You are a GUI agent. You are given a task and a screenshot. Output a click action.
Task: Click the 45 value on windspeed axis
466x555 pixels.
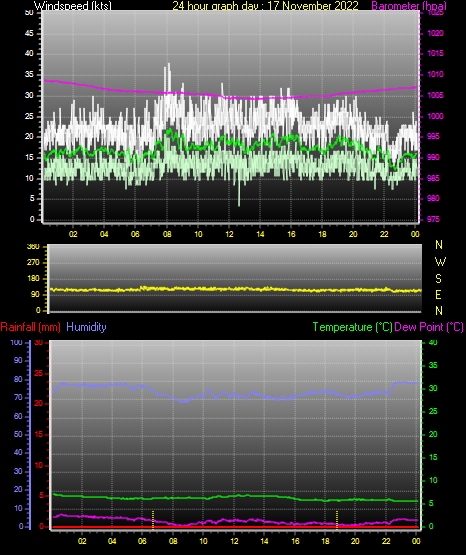(x=29, y=33)
